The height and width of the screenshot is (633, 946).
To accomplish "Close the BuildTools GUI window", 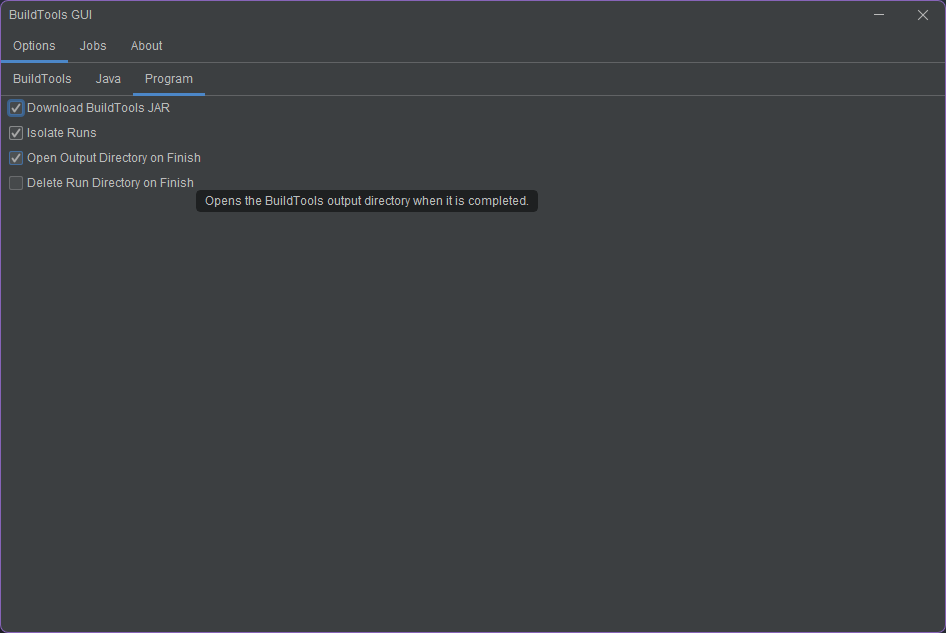I will click(923, 15).
